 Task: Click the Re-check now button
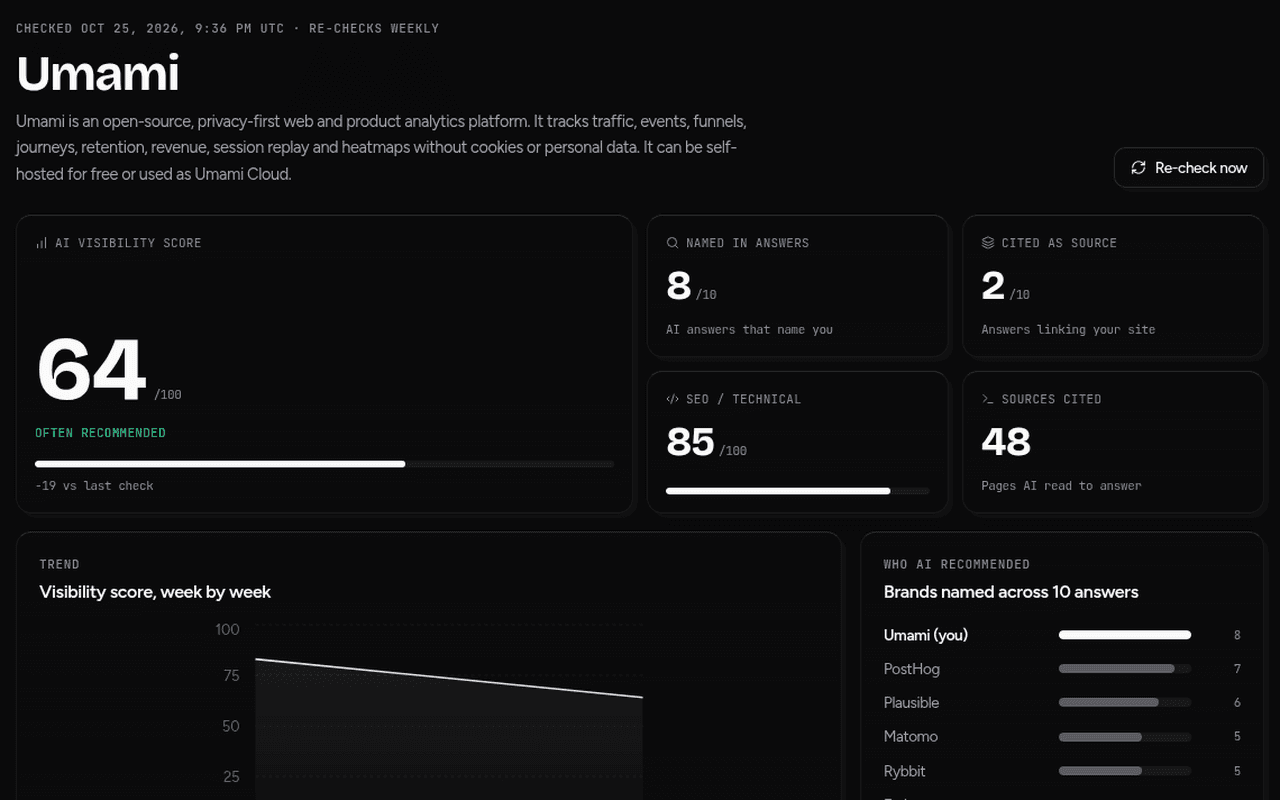[x=1189, y=168]
